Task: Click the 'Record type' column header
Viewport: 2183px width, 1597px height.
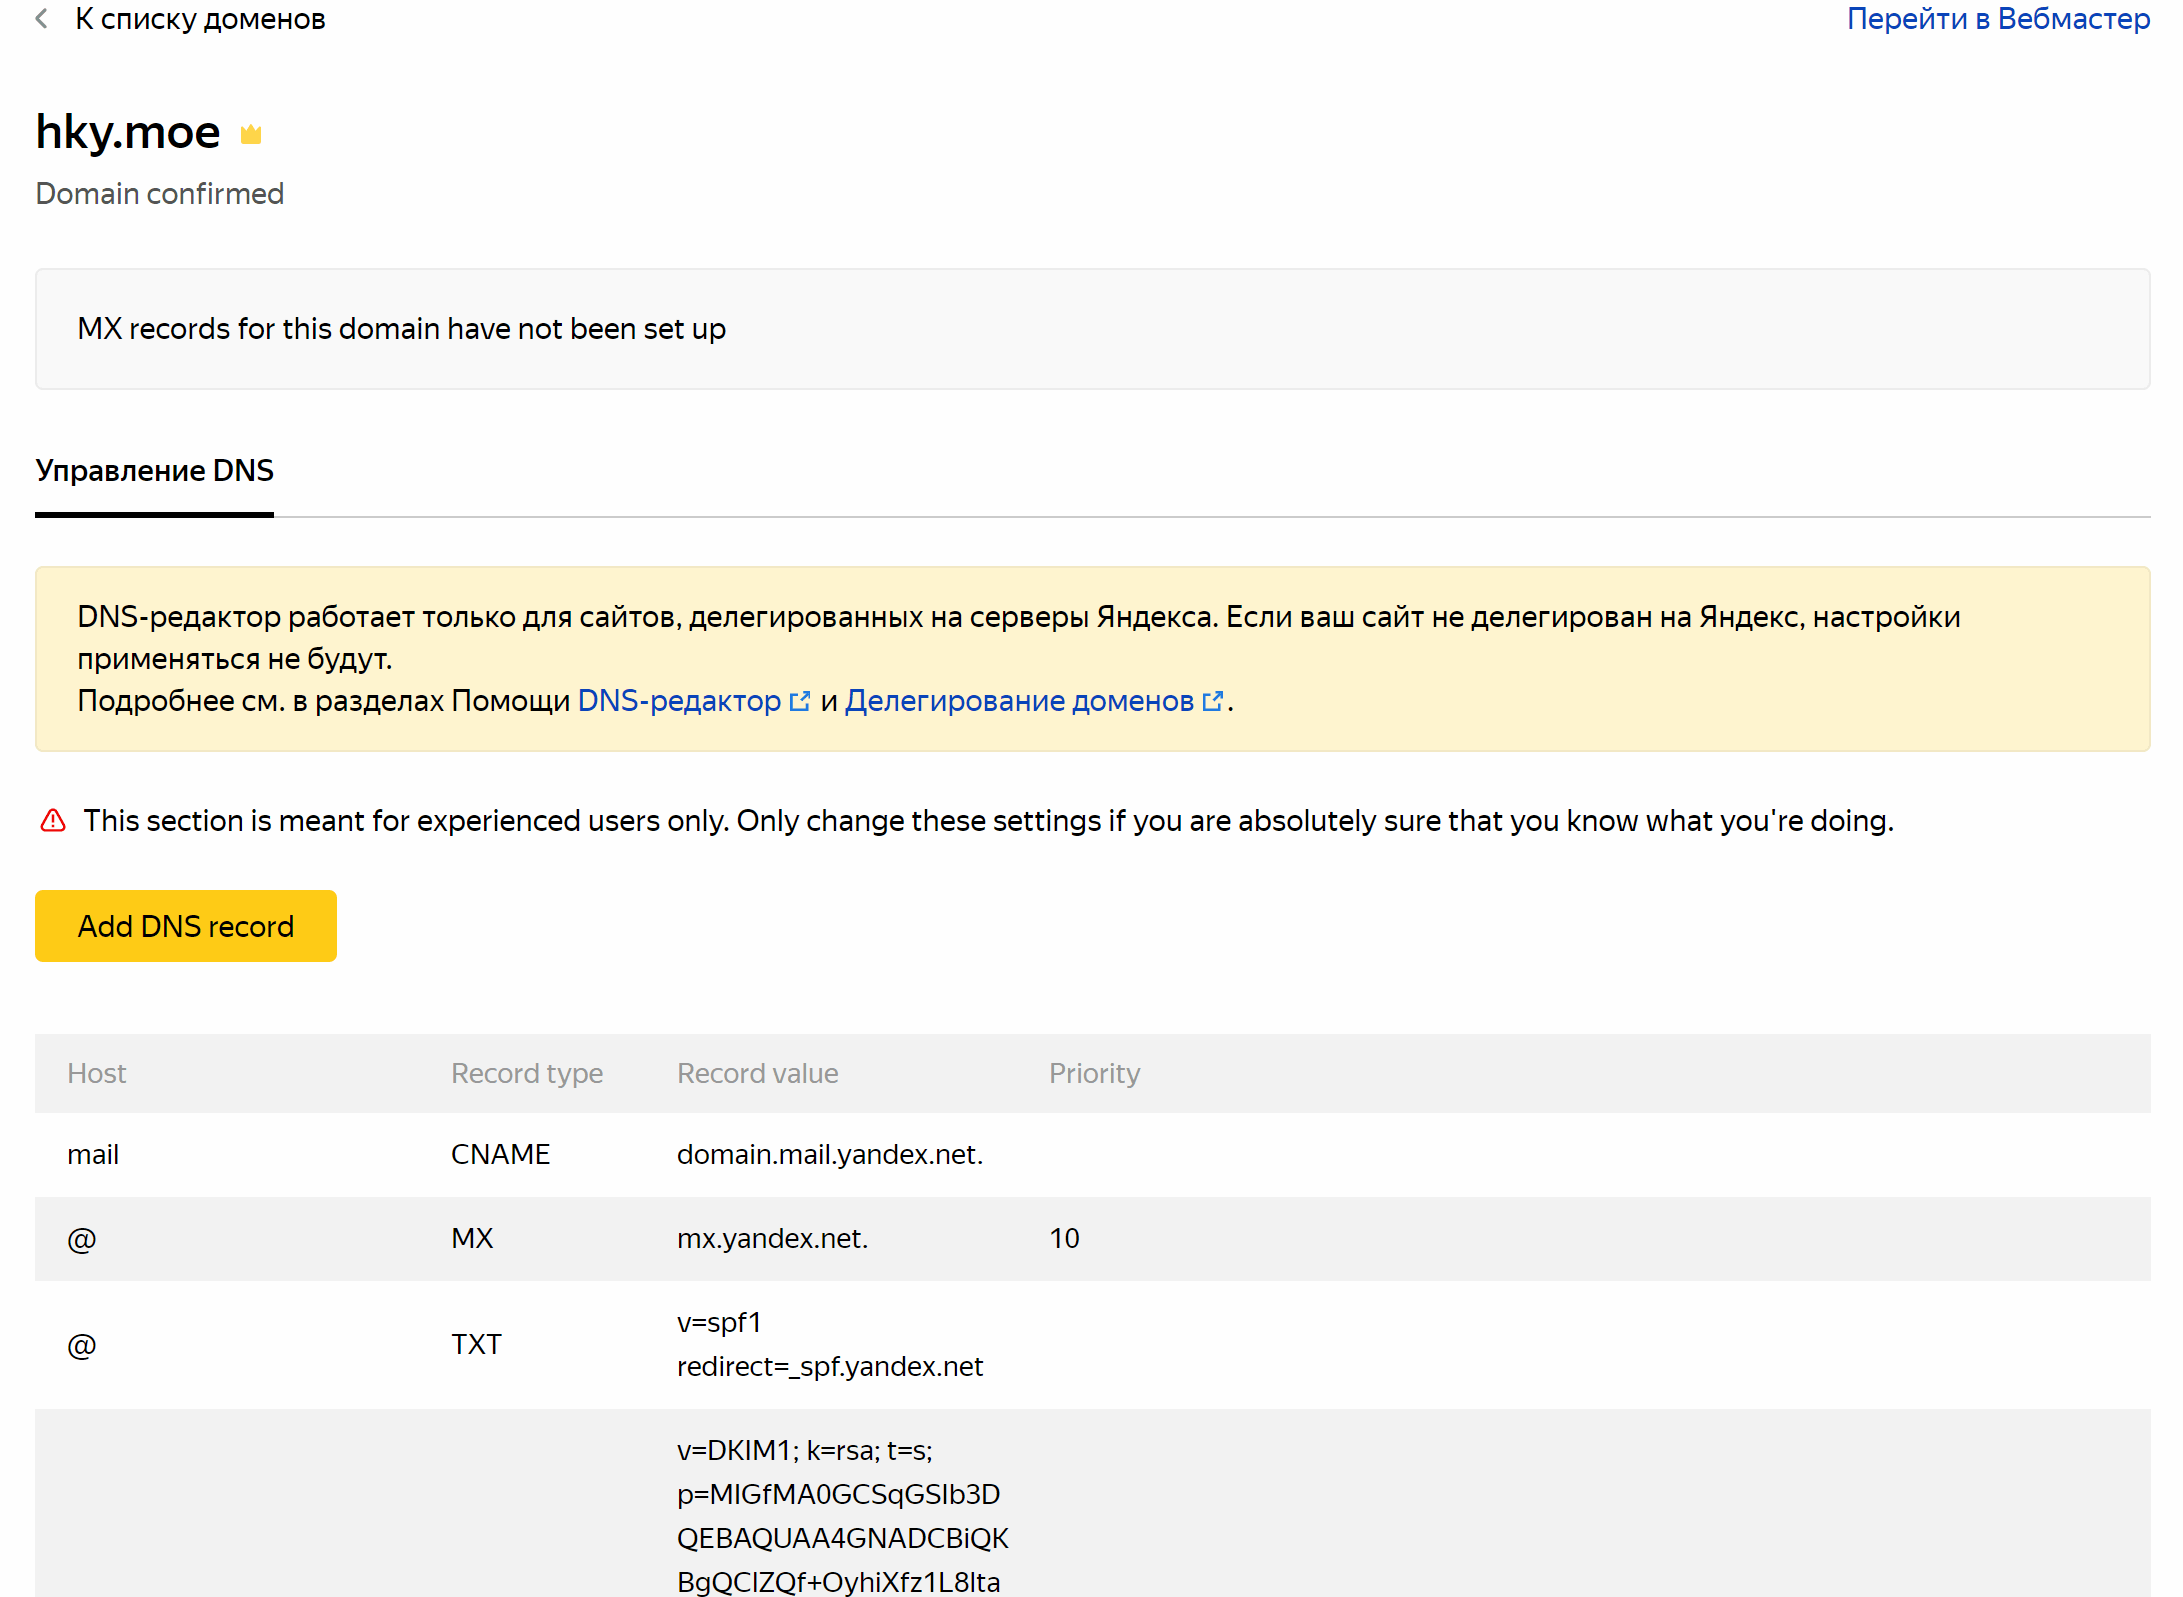Action: [x=527, y=1073]
